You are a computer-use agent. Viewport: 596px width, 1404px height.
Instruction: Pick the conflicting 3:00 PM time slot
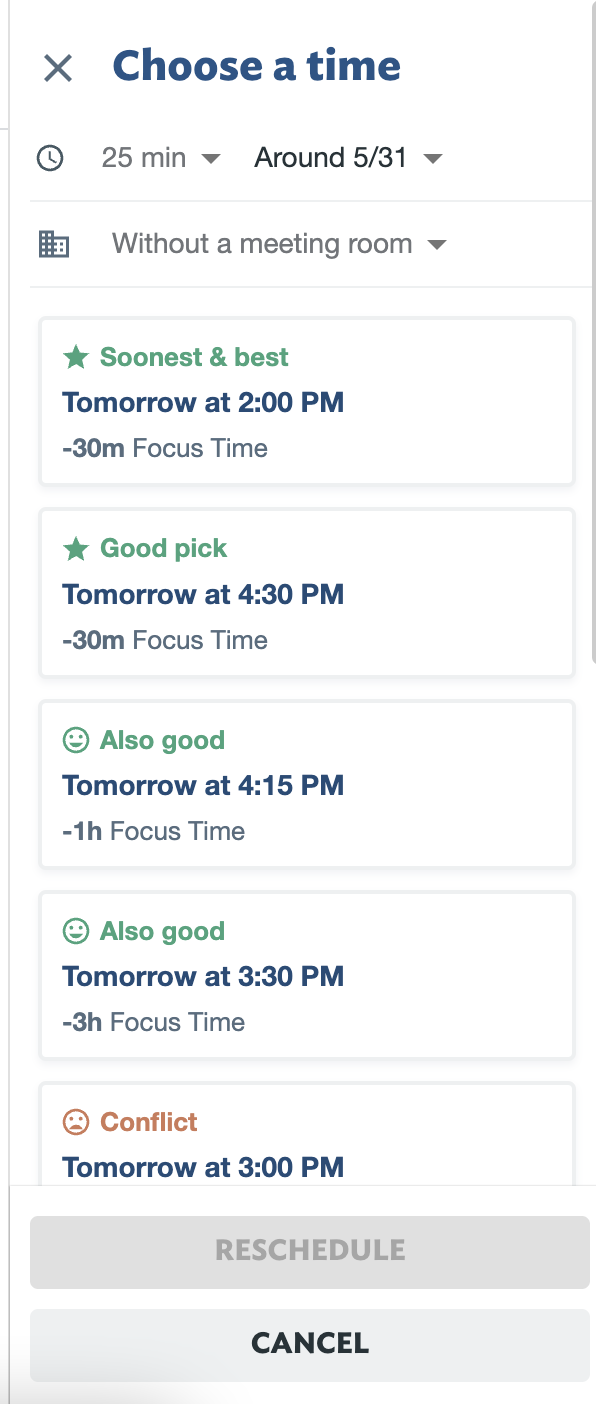pos(307,1134)
